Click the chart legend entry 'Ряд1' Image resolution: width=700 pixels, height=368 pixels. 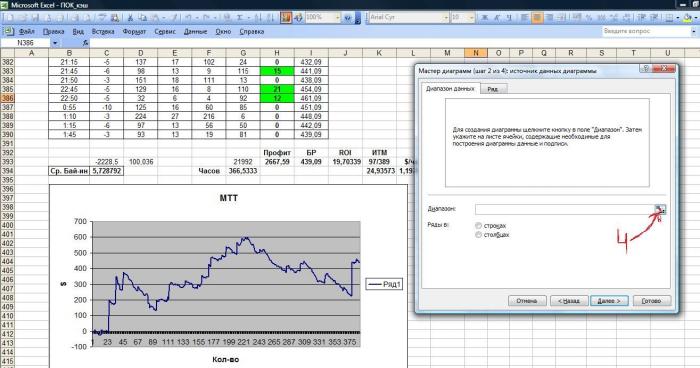point(384,284)
